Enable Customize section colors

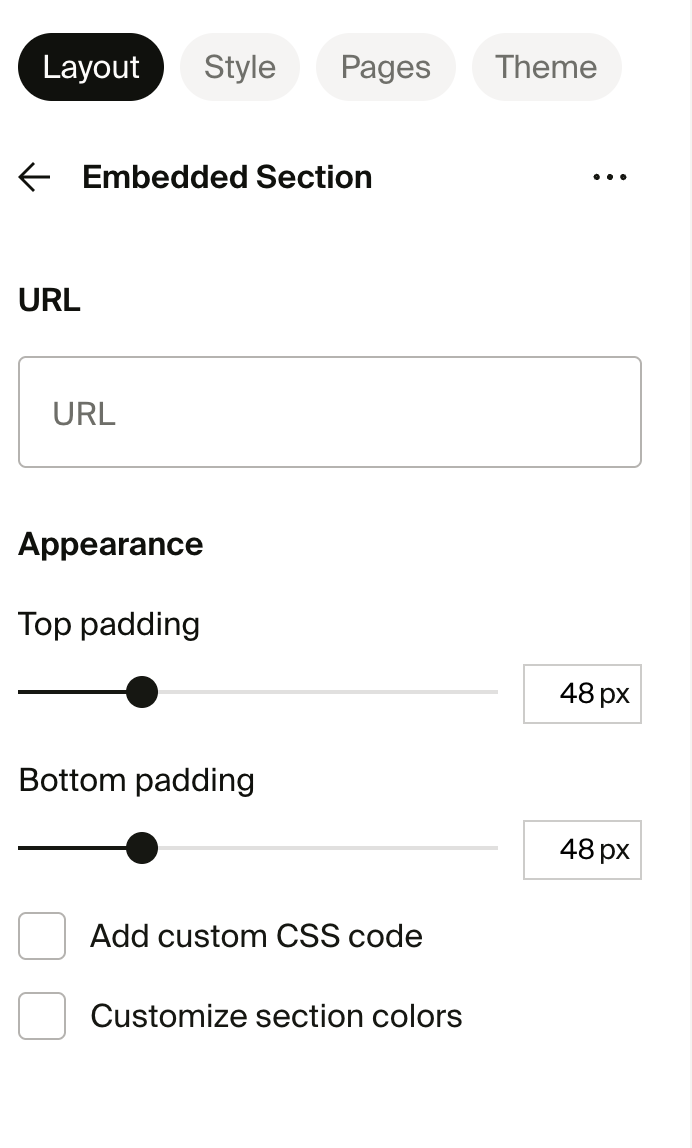click(x=42, y=1016)
